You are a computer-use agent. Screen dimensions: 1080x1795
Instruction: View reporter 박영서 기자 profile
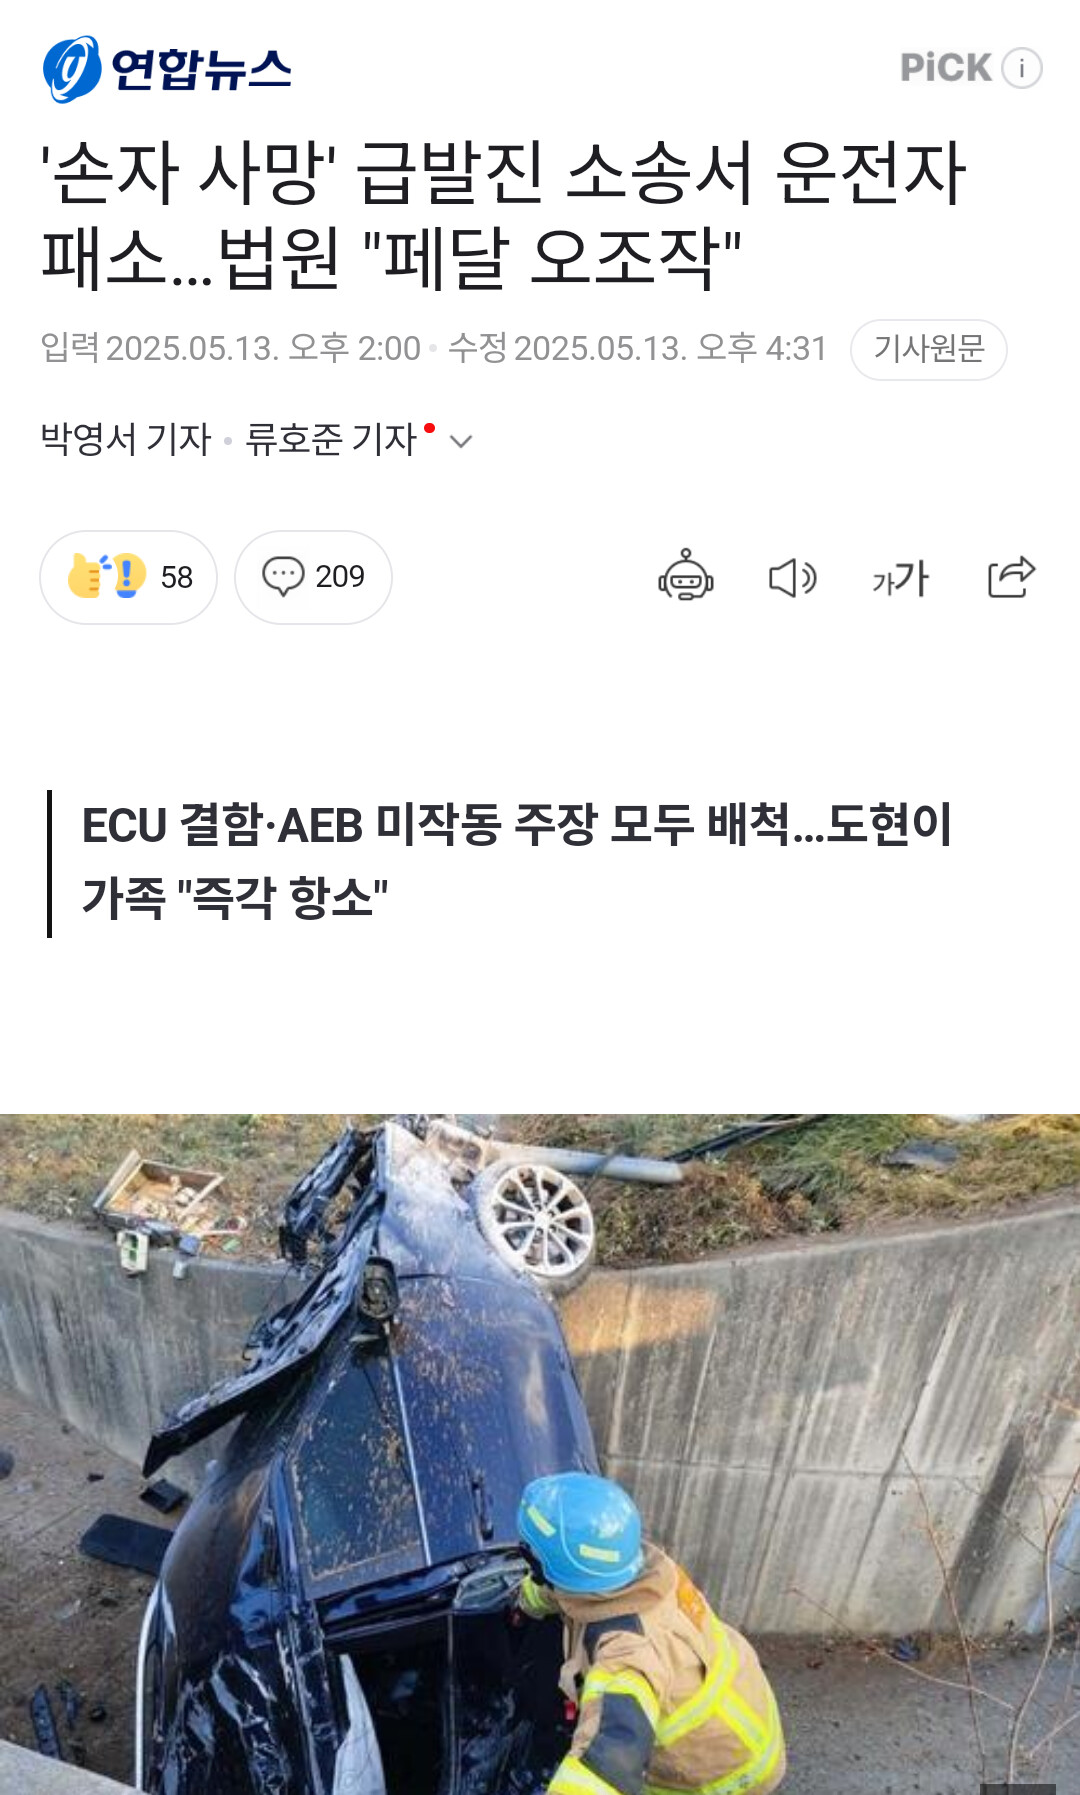[126, 439]
